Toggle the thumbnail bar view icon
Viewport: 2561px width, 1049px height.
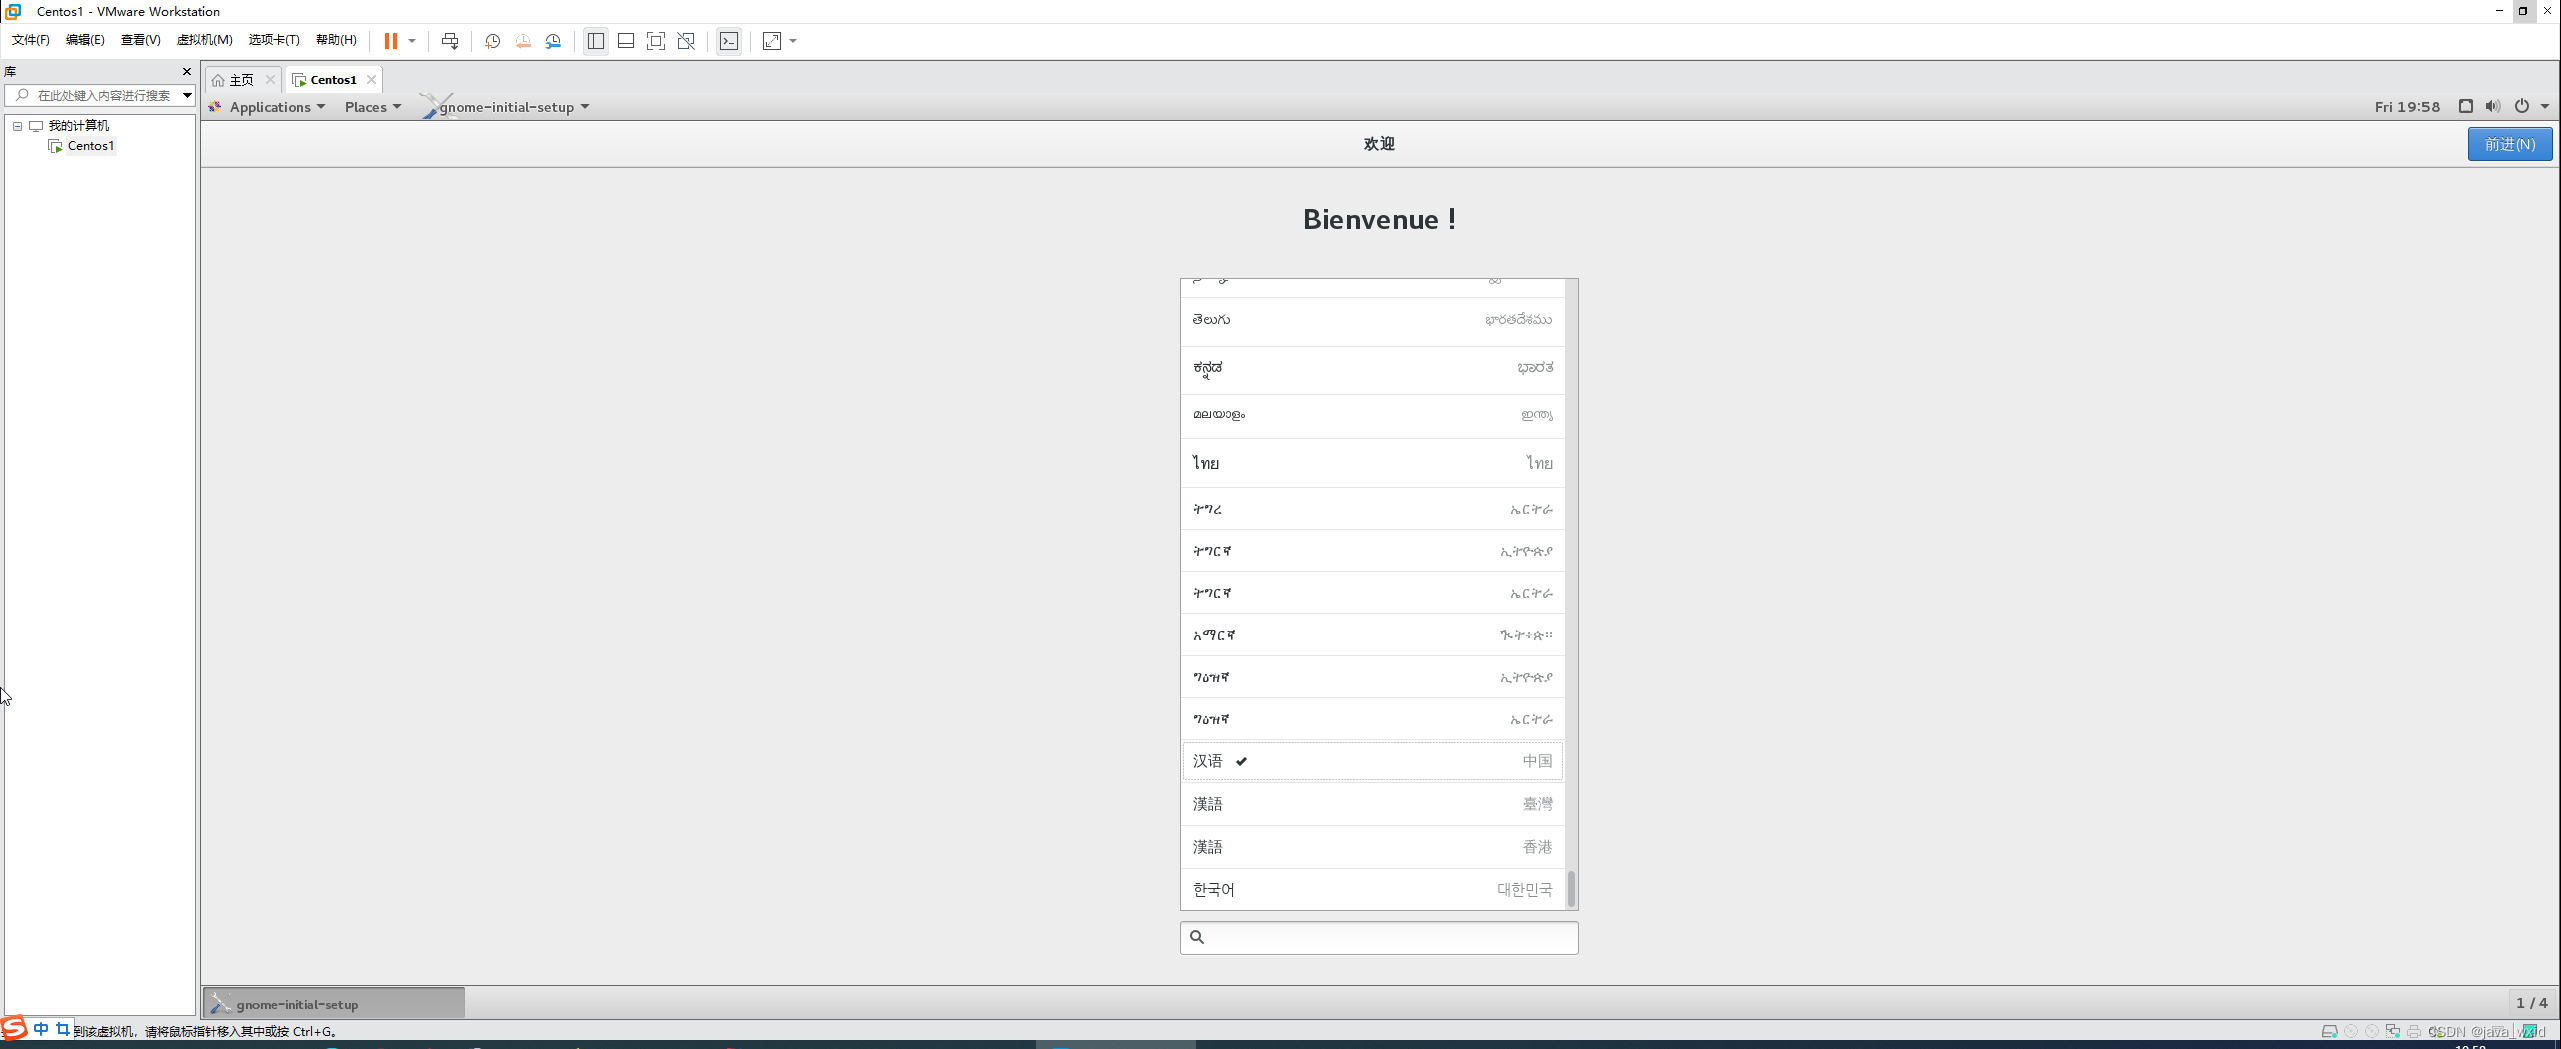[626, 41]
